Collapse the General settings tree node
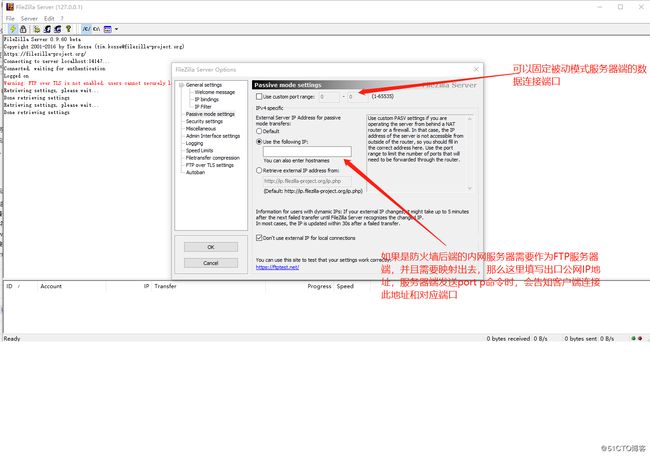This screenshot has height=456, width=650. tap(181, 85)
